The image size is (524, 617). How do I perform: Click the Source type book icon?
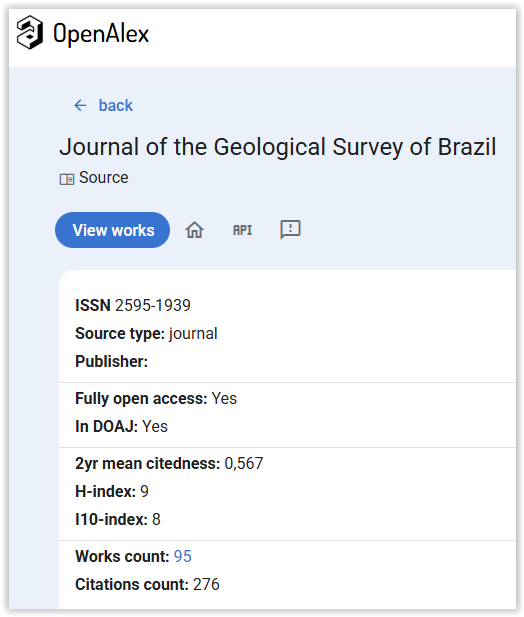click(x=67, y=179)
